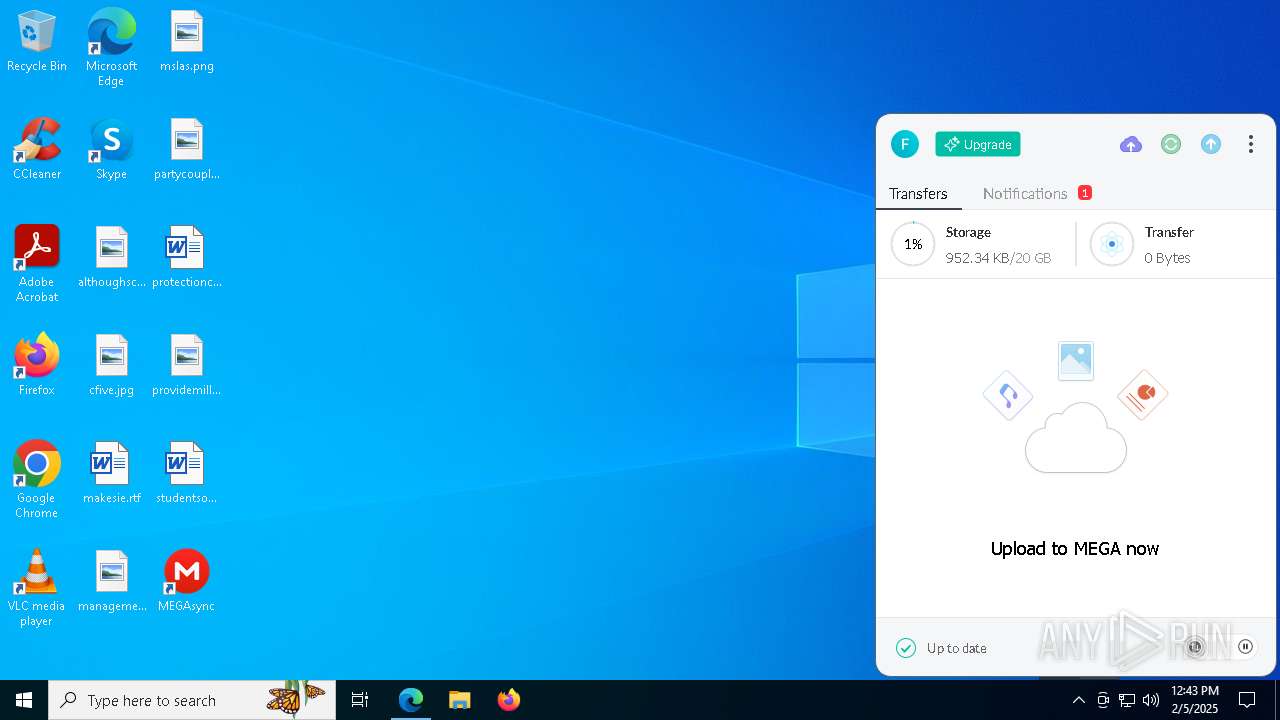Click the purple cloud upload icon
The height and width of the screenshot is (720, 1280).
(x=1131, y=144)
